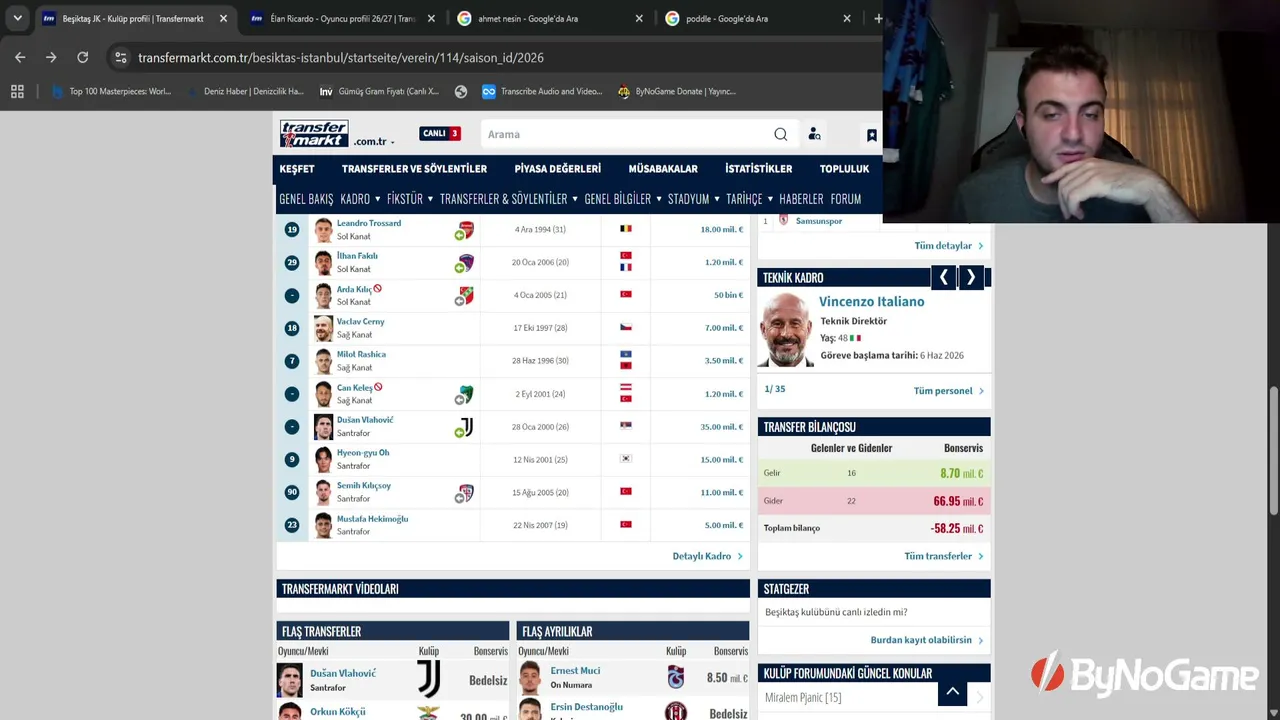This screenshot has height=720, width=1280.
Task: Close the 'ahmet nesin' Google tab
Action: coord(639,18)
